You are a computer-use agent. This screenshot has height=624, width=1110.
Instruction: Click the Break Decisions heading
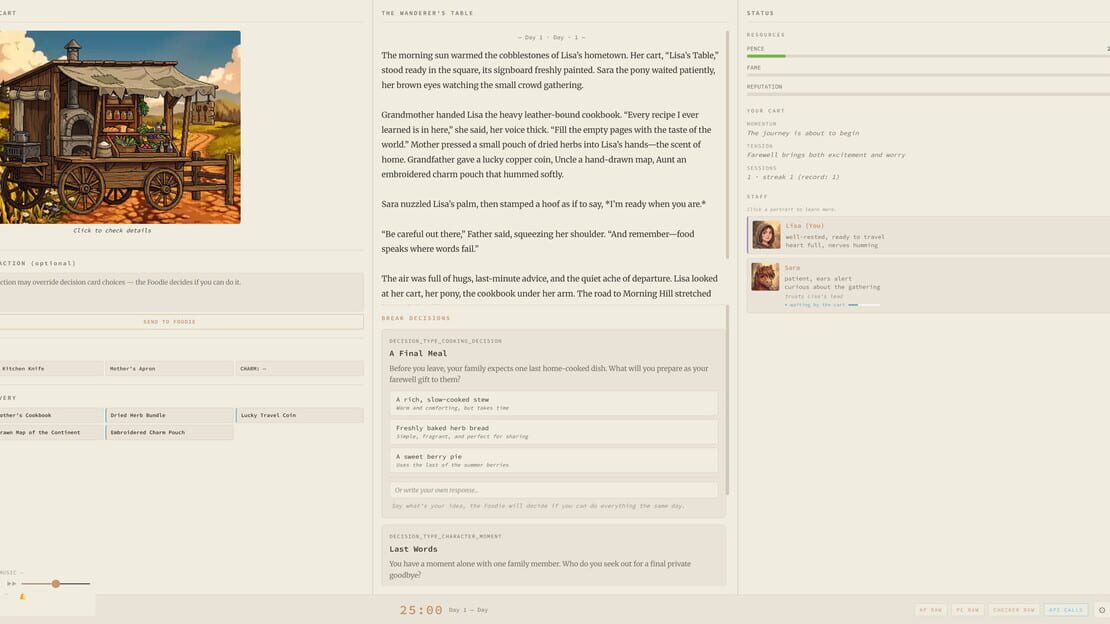pos(416,318)
